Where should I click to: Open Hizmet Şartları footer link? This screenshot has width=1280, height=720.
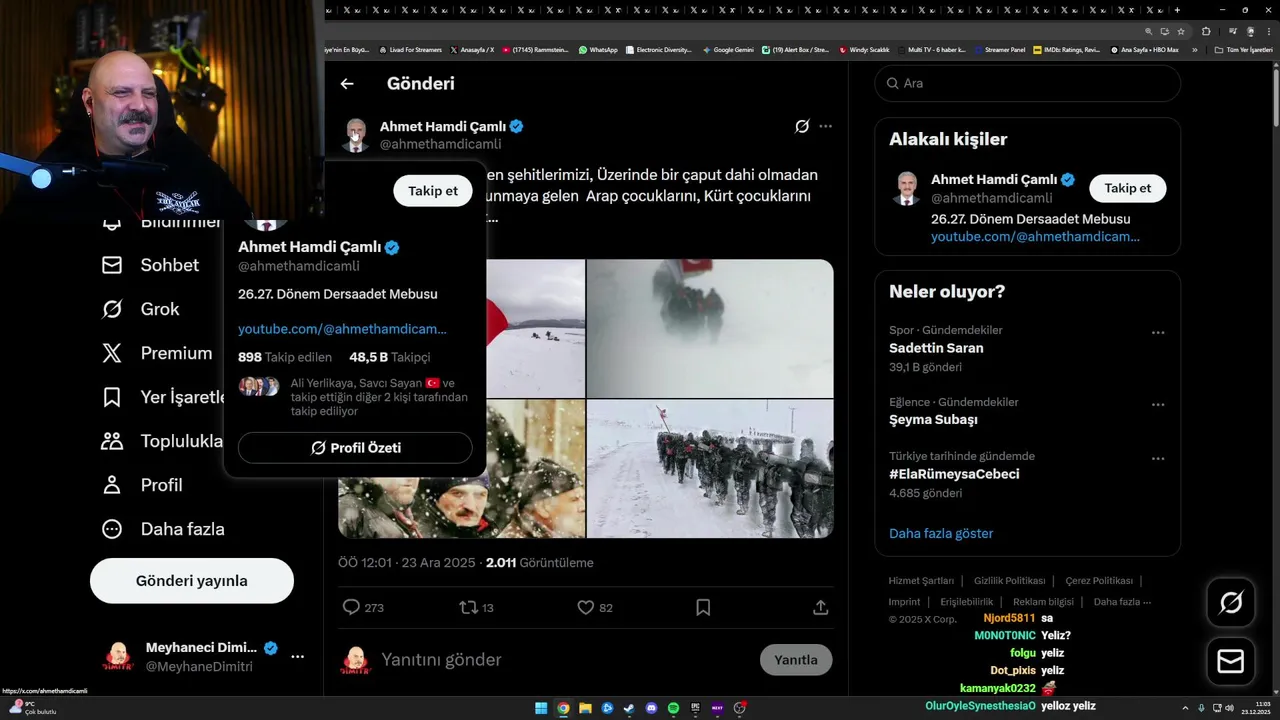(921, 581)
